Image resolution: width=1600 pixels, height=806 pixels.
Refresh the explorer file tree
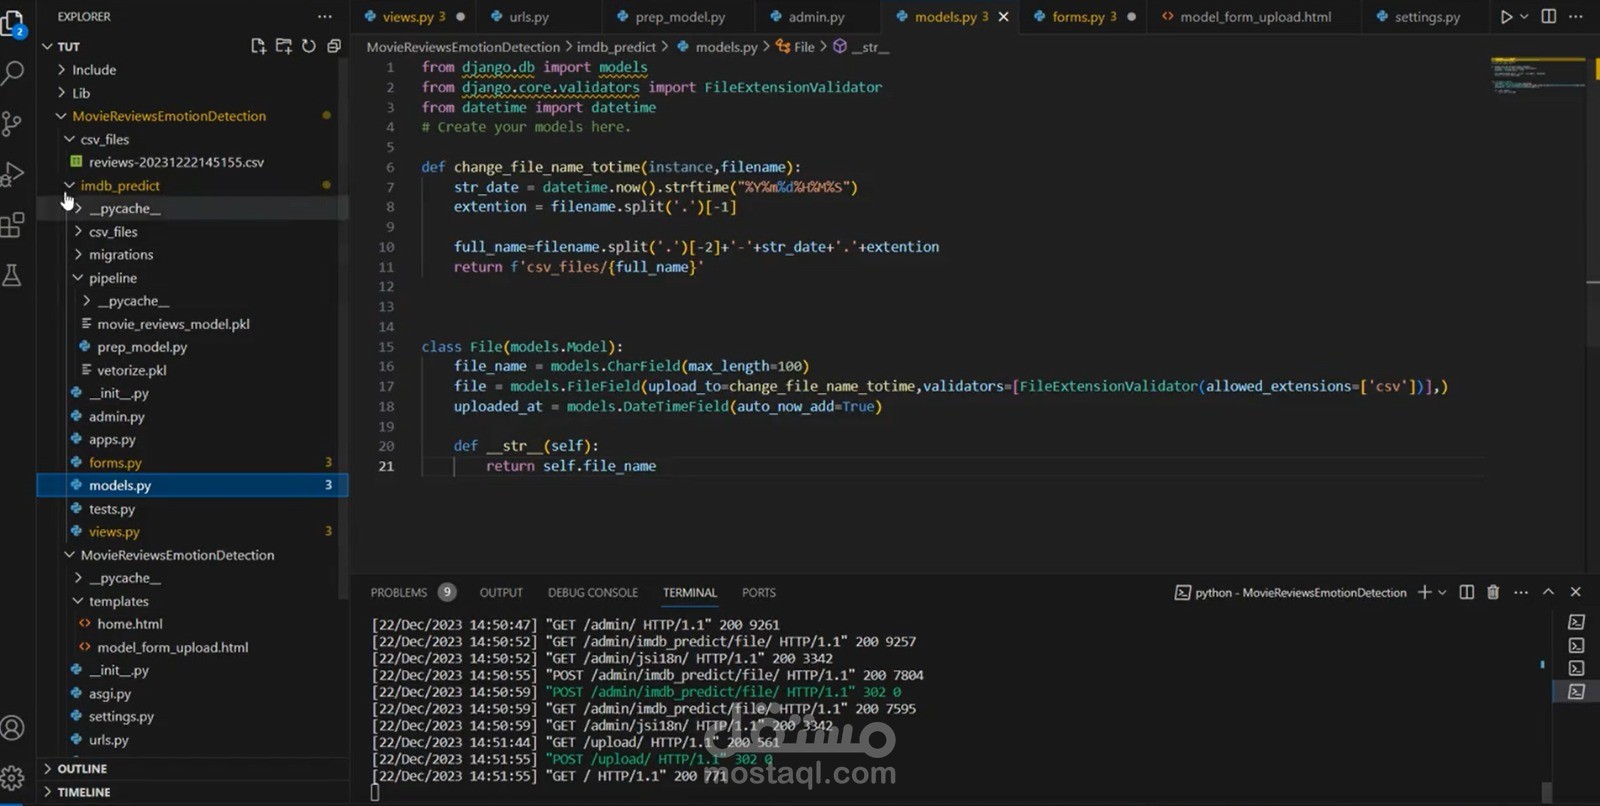[309, 46]
